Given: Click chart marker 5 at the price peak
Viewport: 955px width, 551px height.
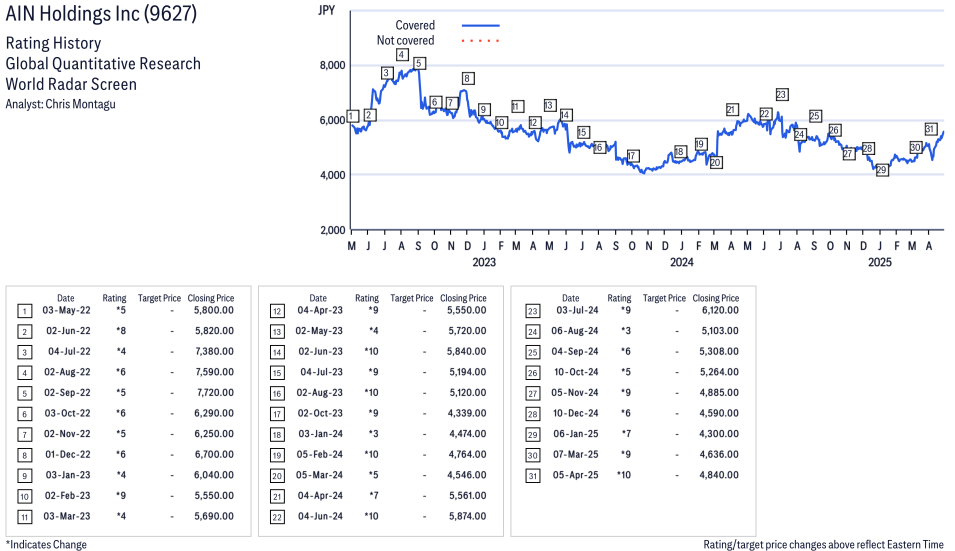Looking at the screenshot, I should (x=418, y=63).
